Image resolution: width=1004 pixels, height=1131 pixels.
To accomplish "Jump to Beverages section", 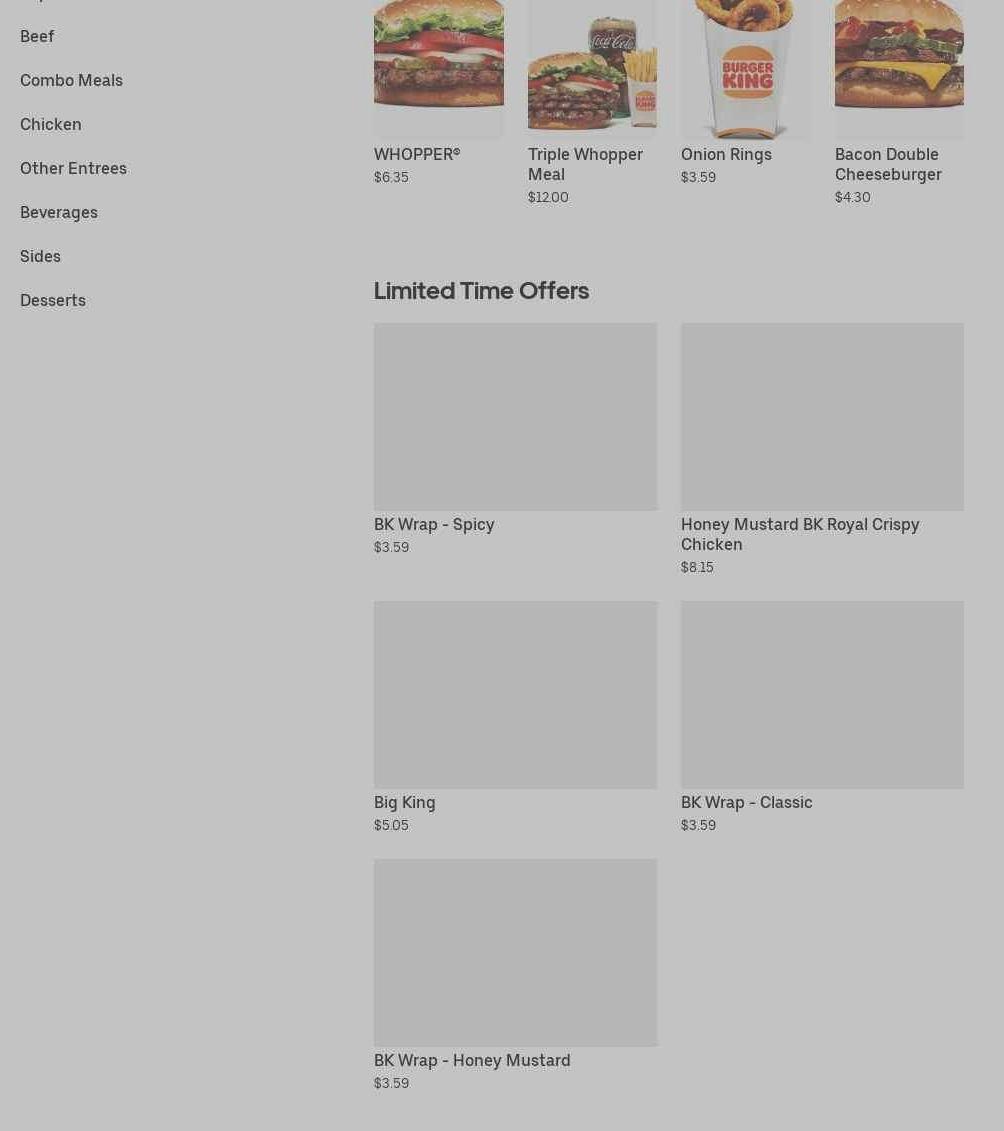I will coord(58,213).
